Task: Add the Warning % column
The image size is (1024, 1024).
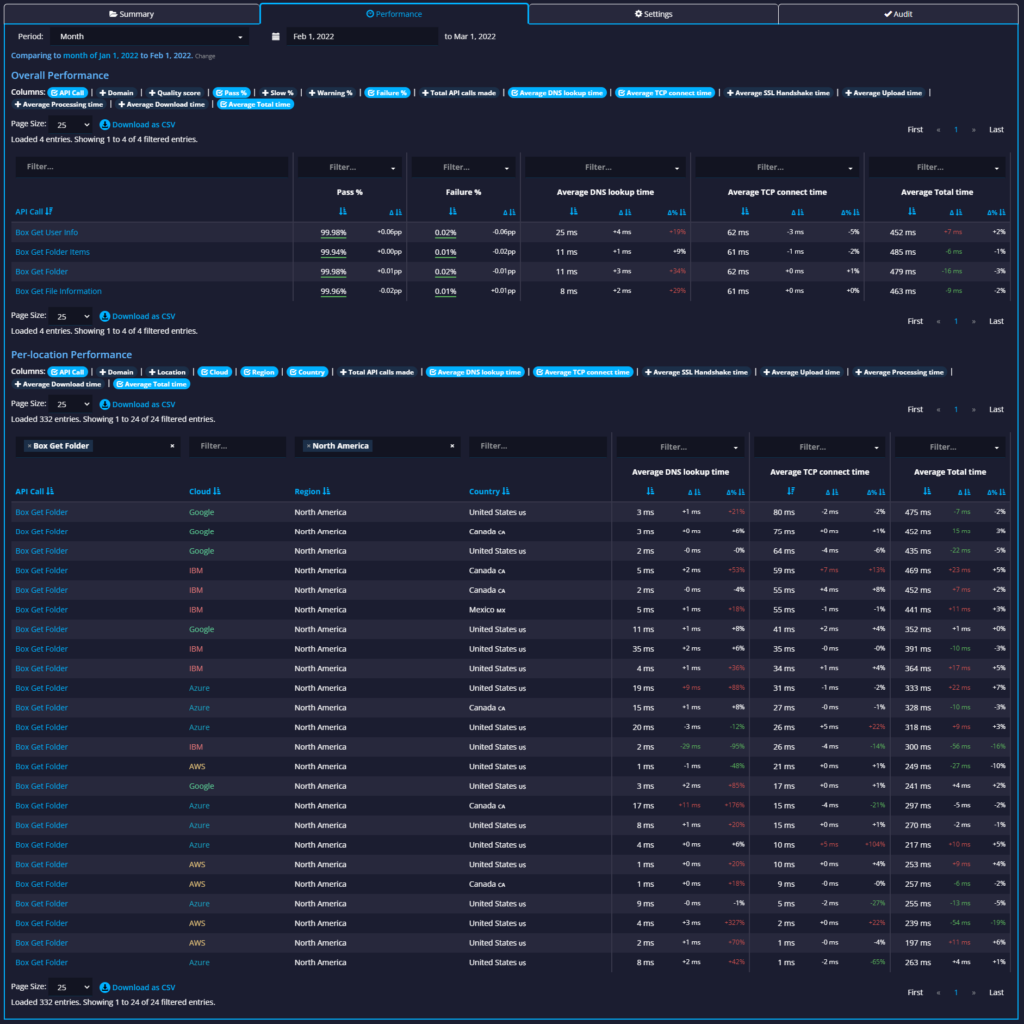Action: point(330,93)
